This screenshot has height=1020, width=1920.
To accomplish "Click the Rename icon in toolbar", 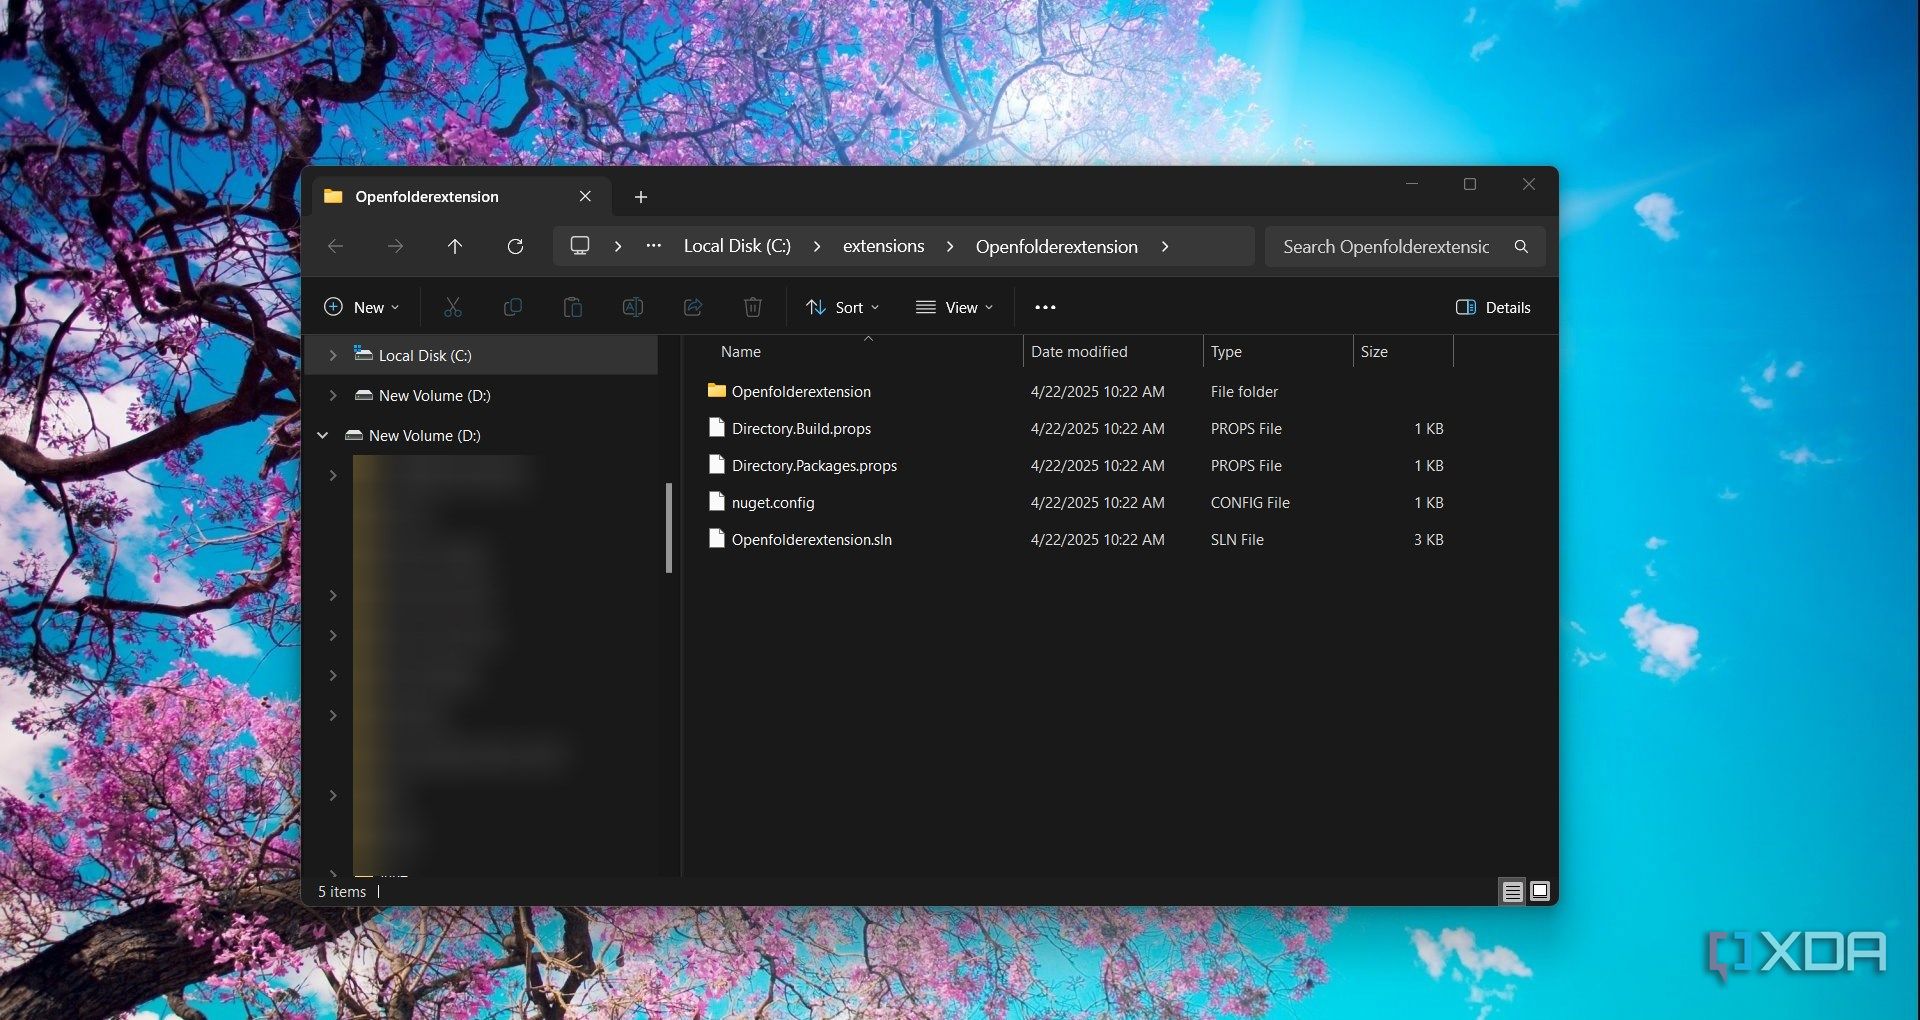I will click(x=633, y=307).
